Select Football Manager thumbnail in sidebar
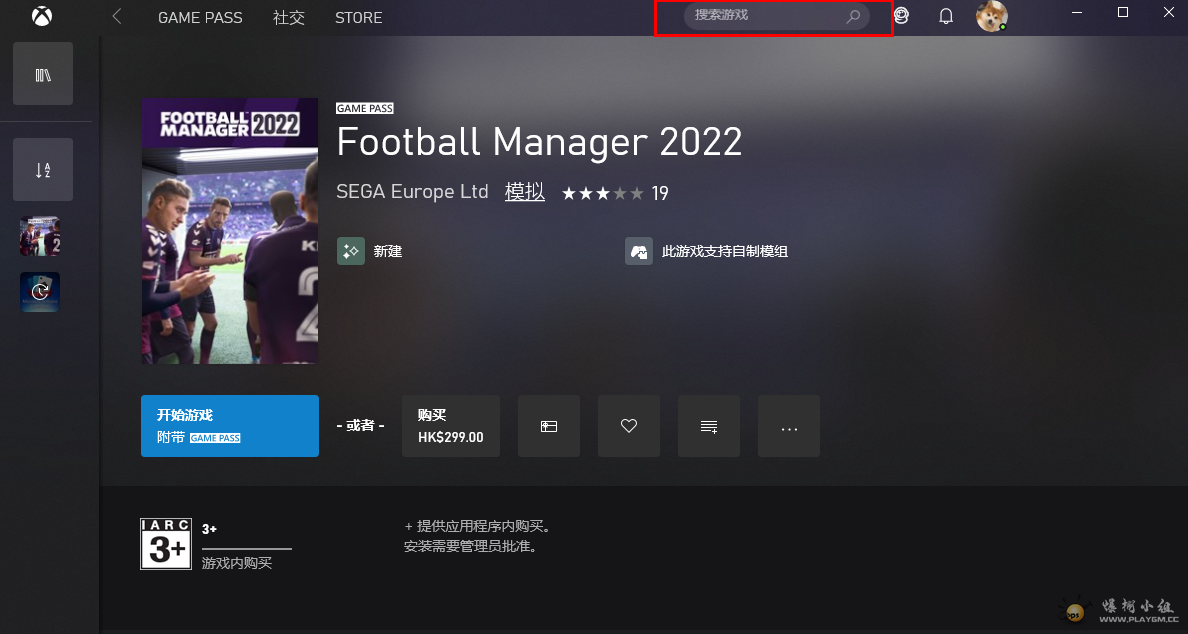The image size is (1188, 634). click(x=39, y=236)
